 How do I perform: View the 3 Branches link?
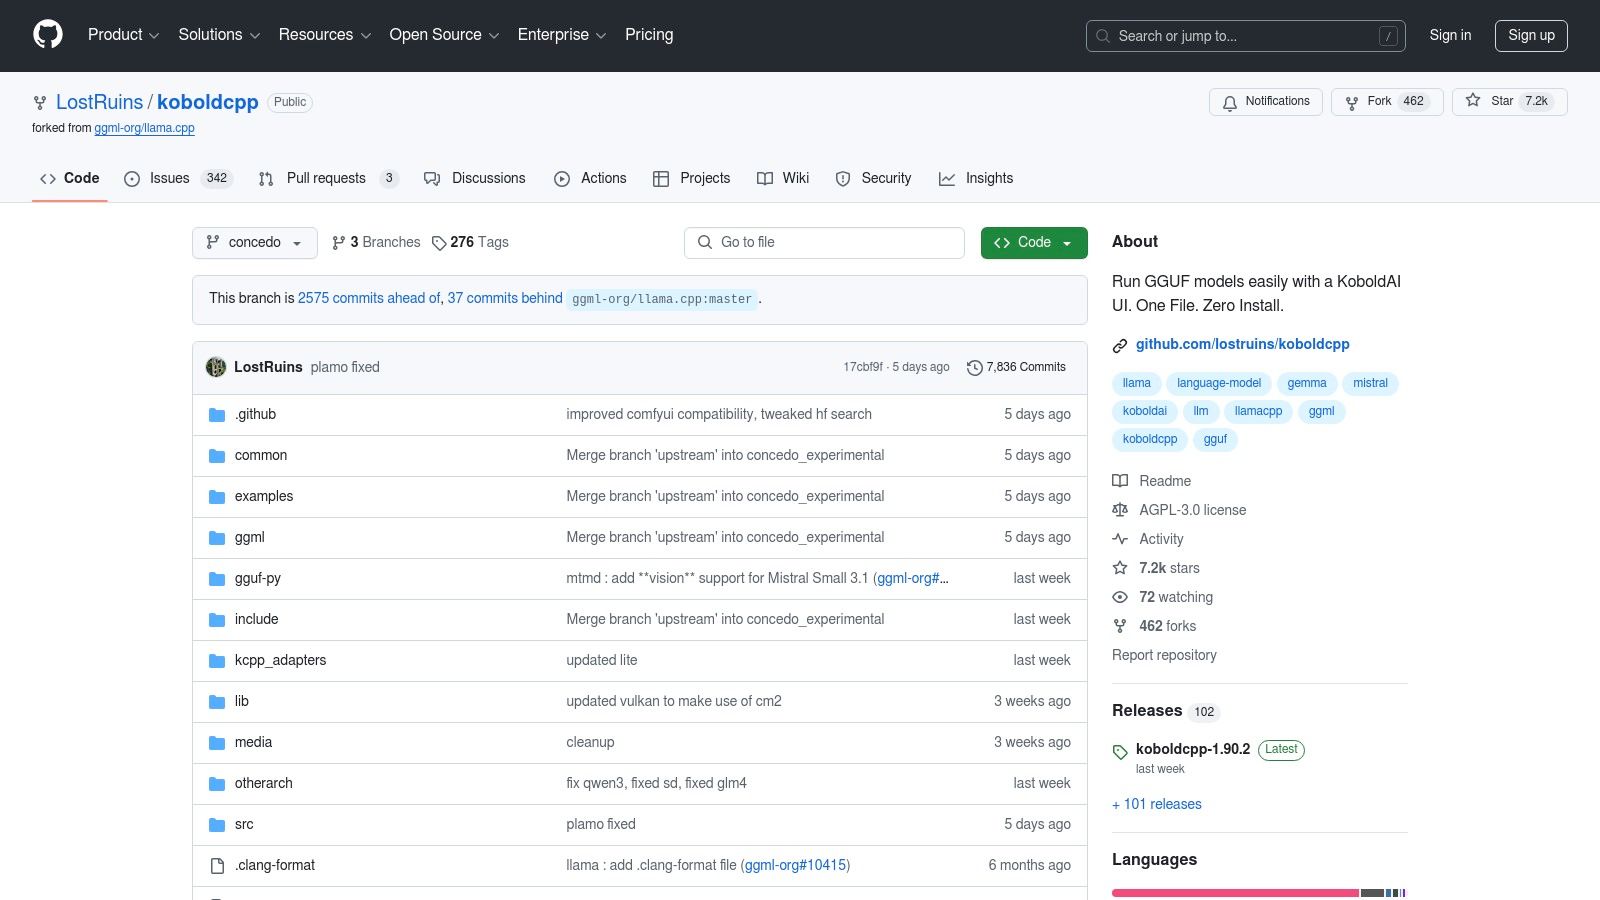[376, 243]
